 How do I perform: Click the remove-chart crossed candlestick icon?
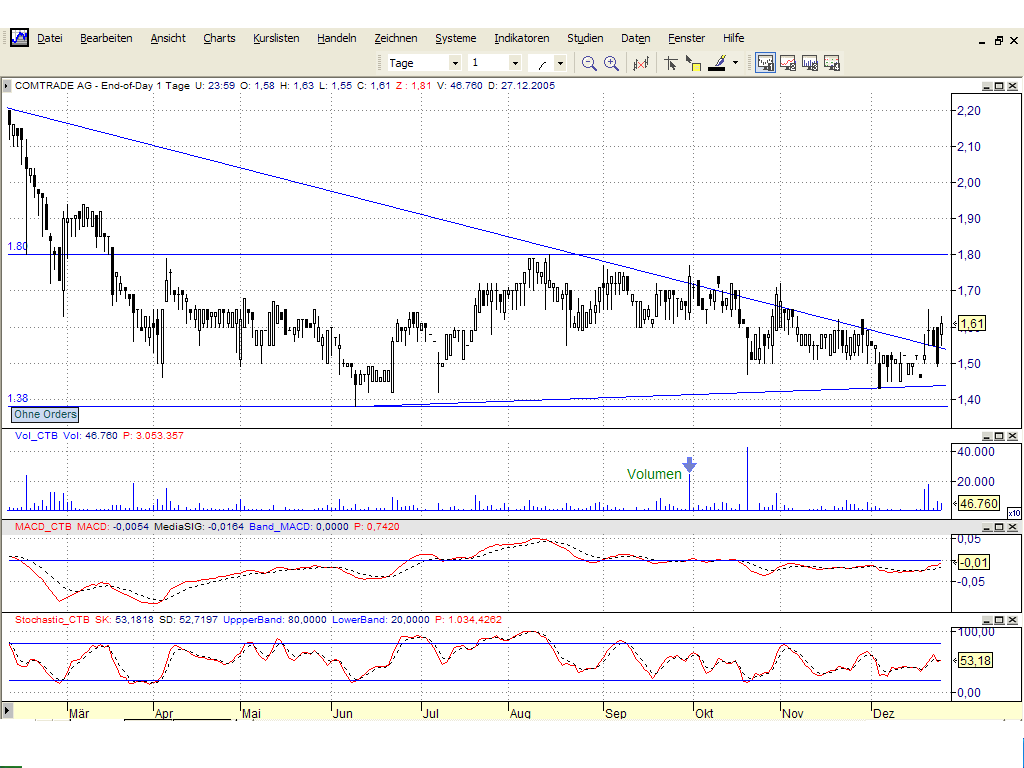pyautogui.click(x=641, y=62)
